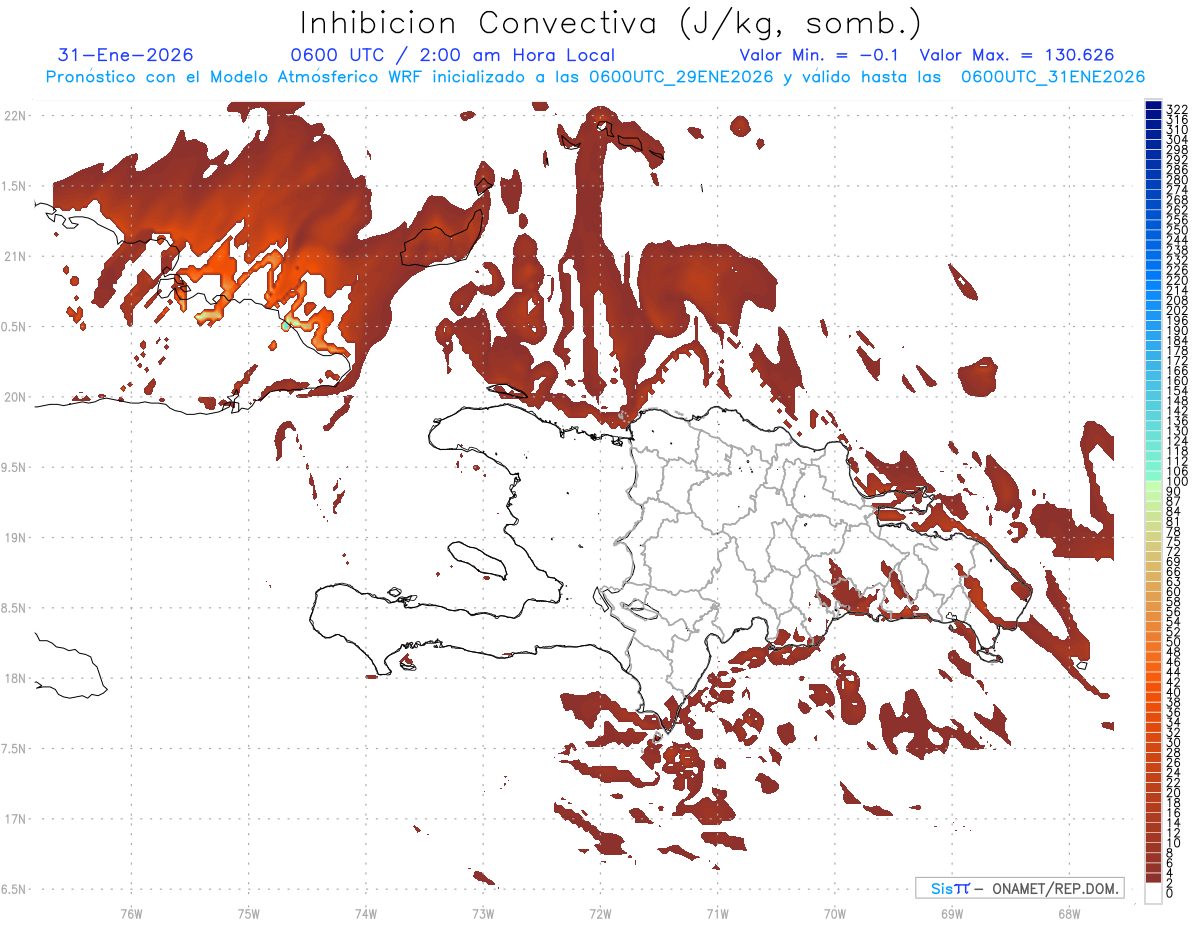The height and width of the screenshot is (927, 1200).
Task: Click the colorbar value '322'
Action: point(1177,109)
